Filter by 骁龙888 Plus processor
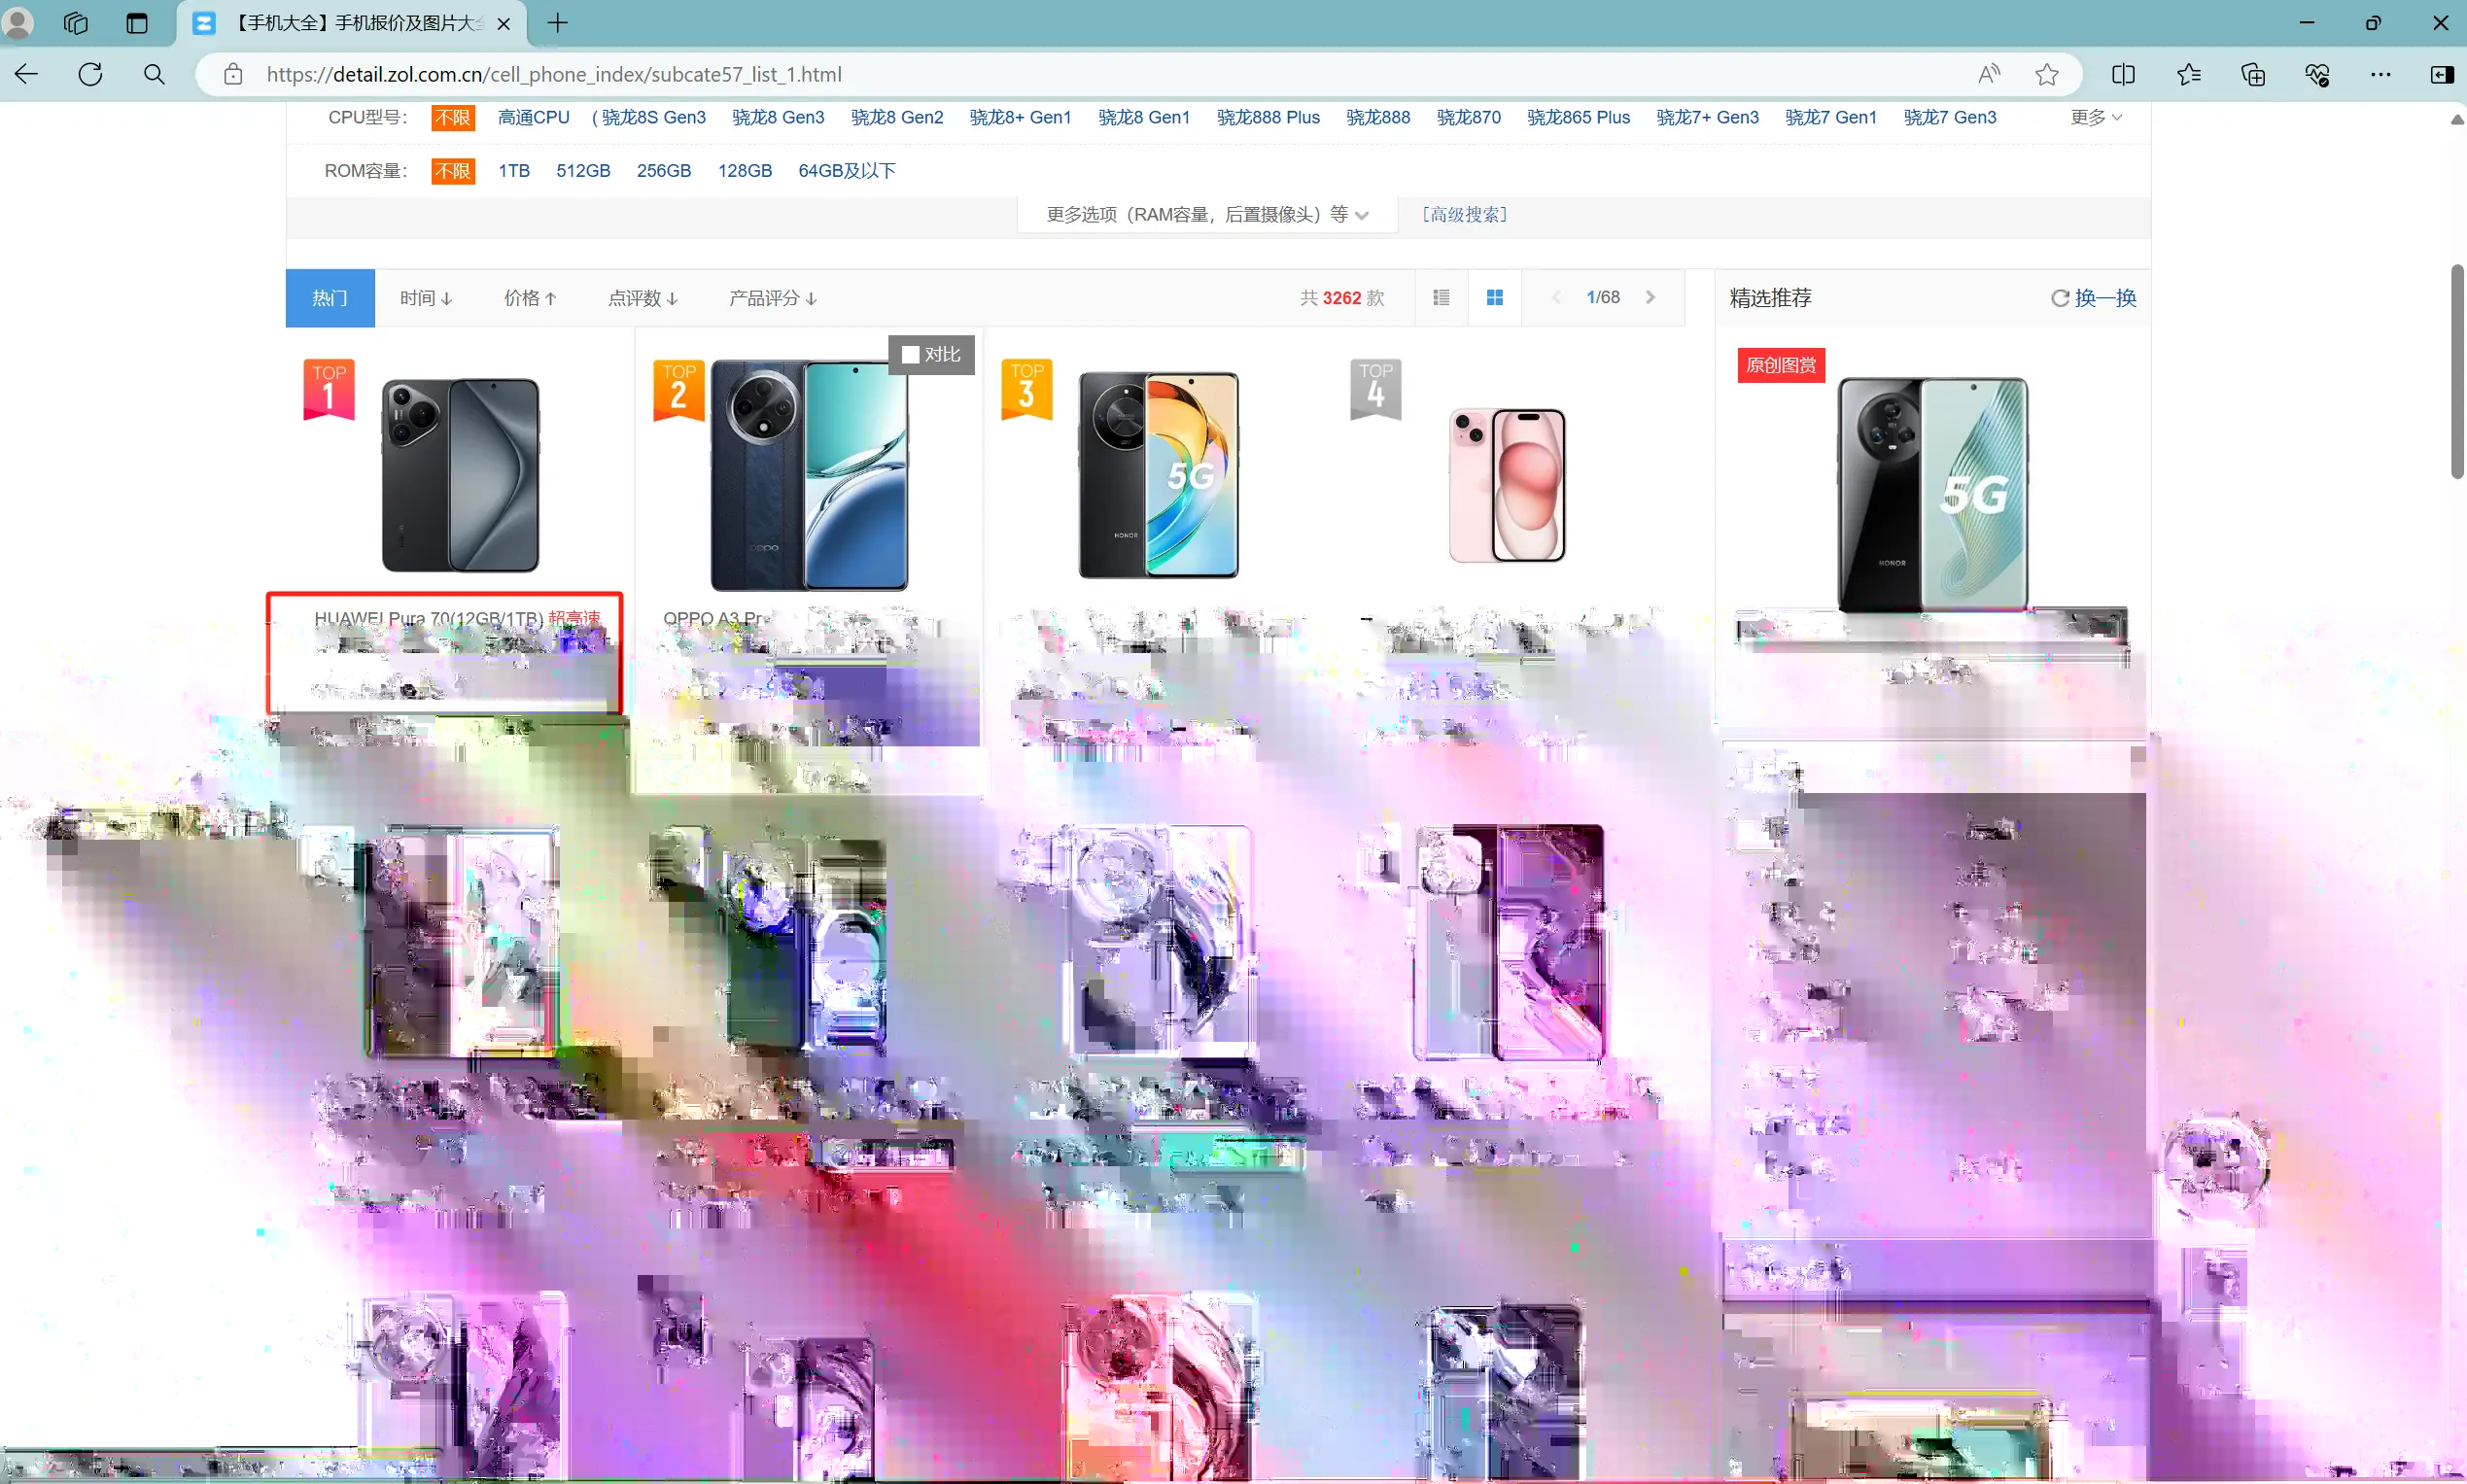2467x1484 pixels. tap(1268, 118)
